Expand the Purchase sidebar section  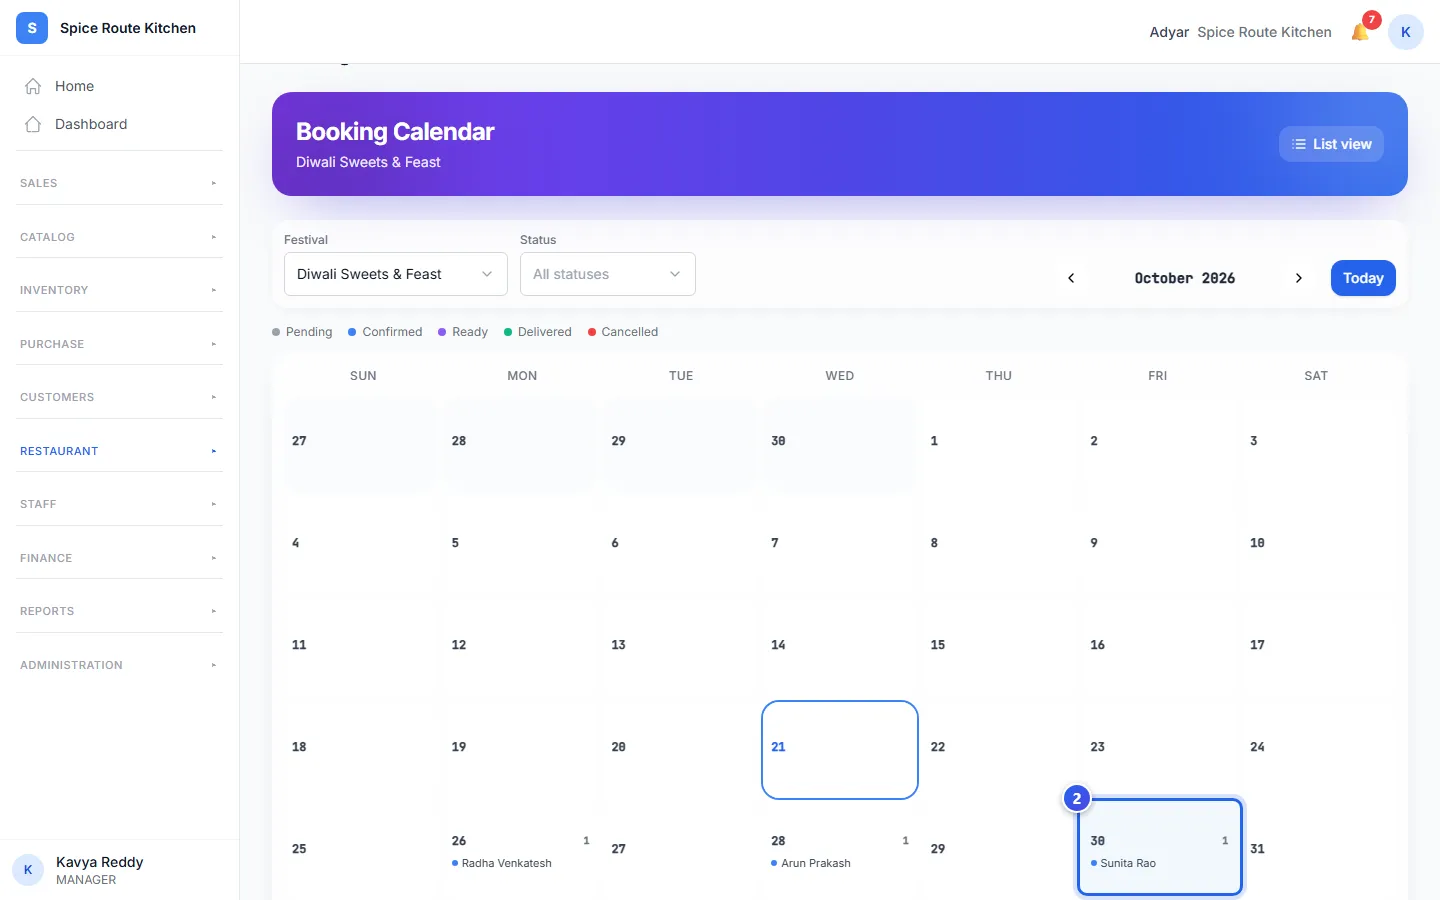[120, 344]
